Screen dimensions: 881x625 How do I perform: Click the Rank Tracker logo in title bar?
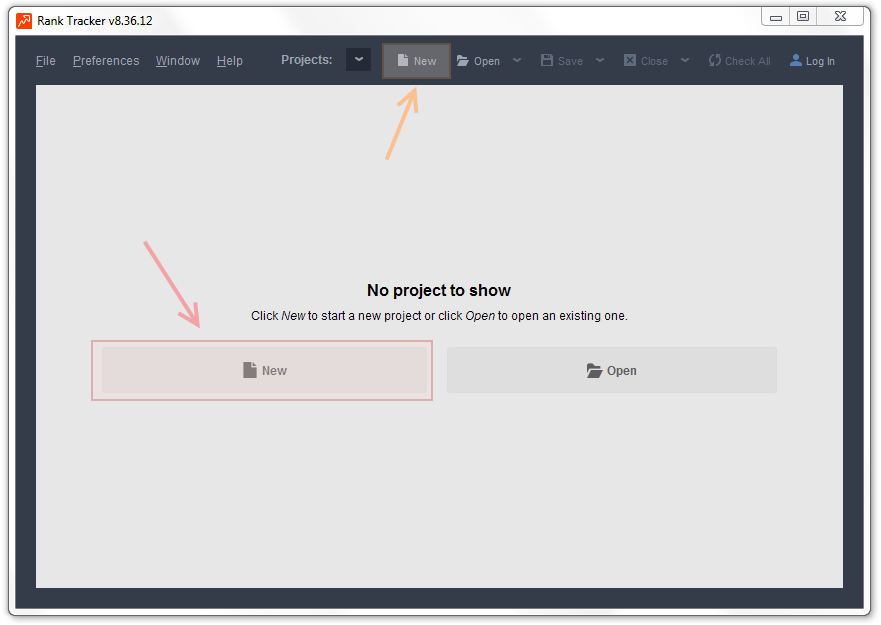25,20
